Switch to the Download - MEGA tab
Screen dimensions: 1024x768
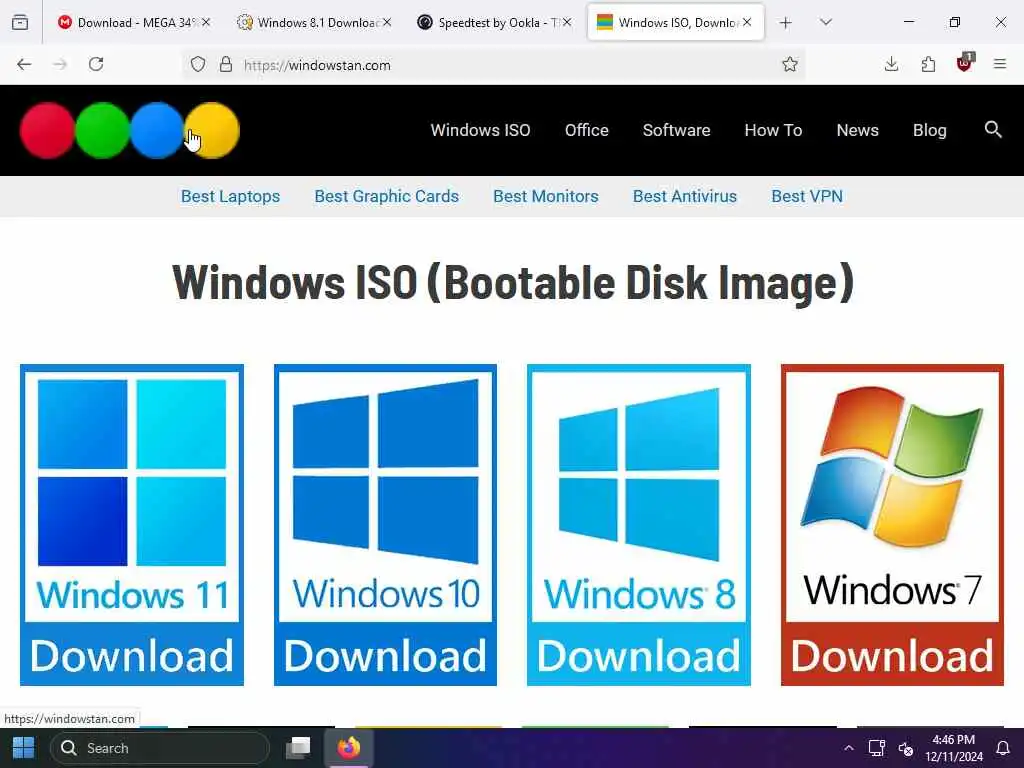pyautogui.click(x=135, y=22)
